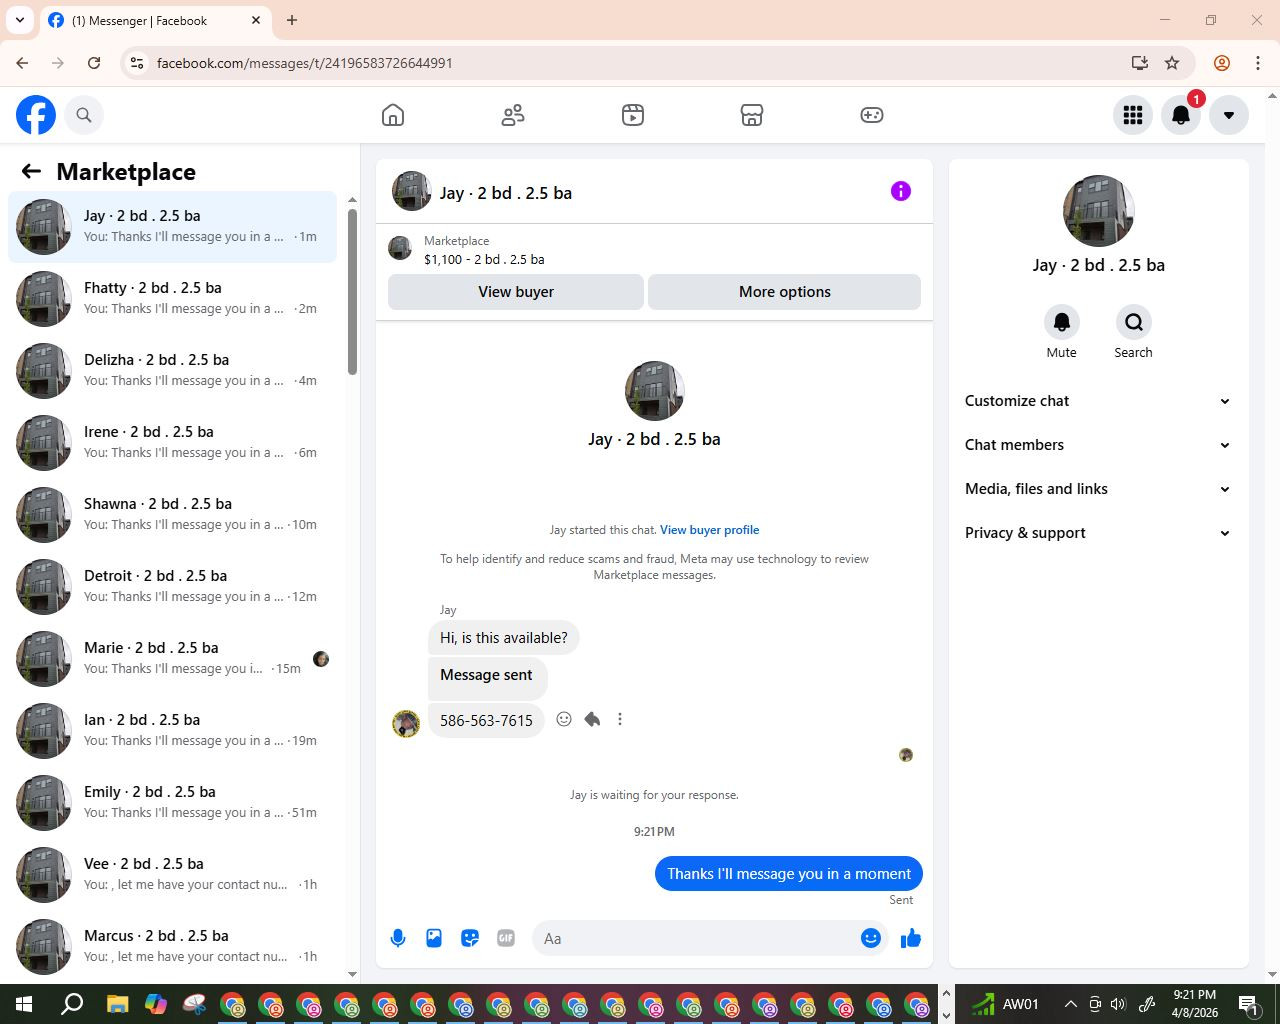This screenshot has height=1024, width=1280.
Task: Open the account dropdown arrow
Action: coord(1229,115)
